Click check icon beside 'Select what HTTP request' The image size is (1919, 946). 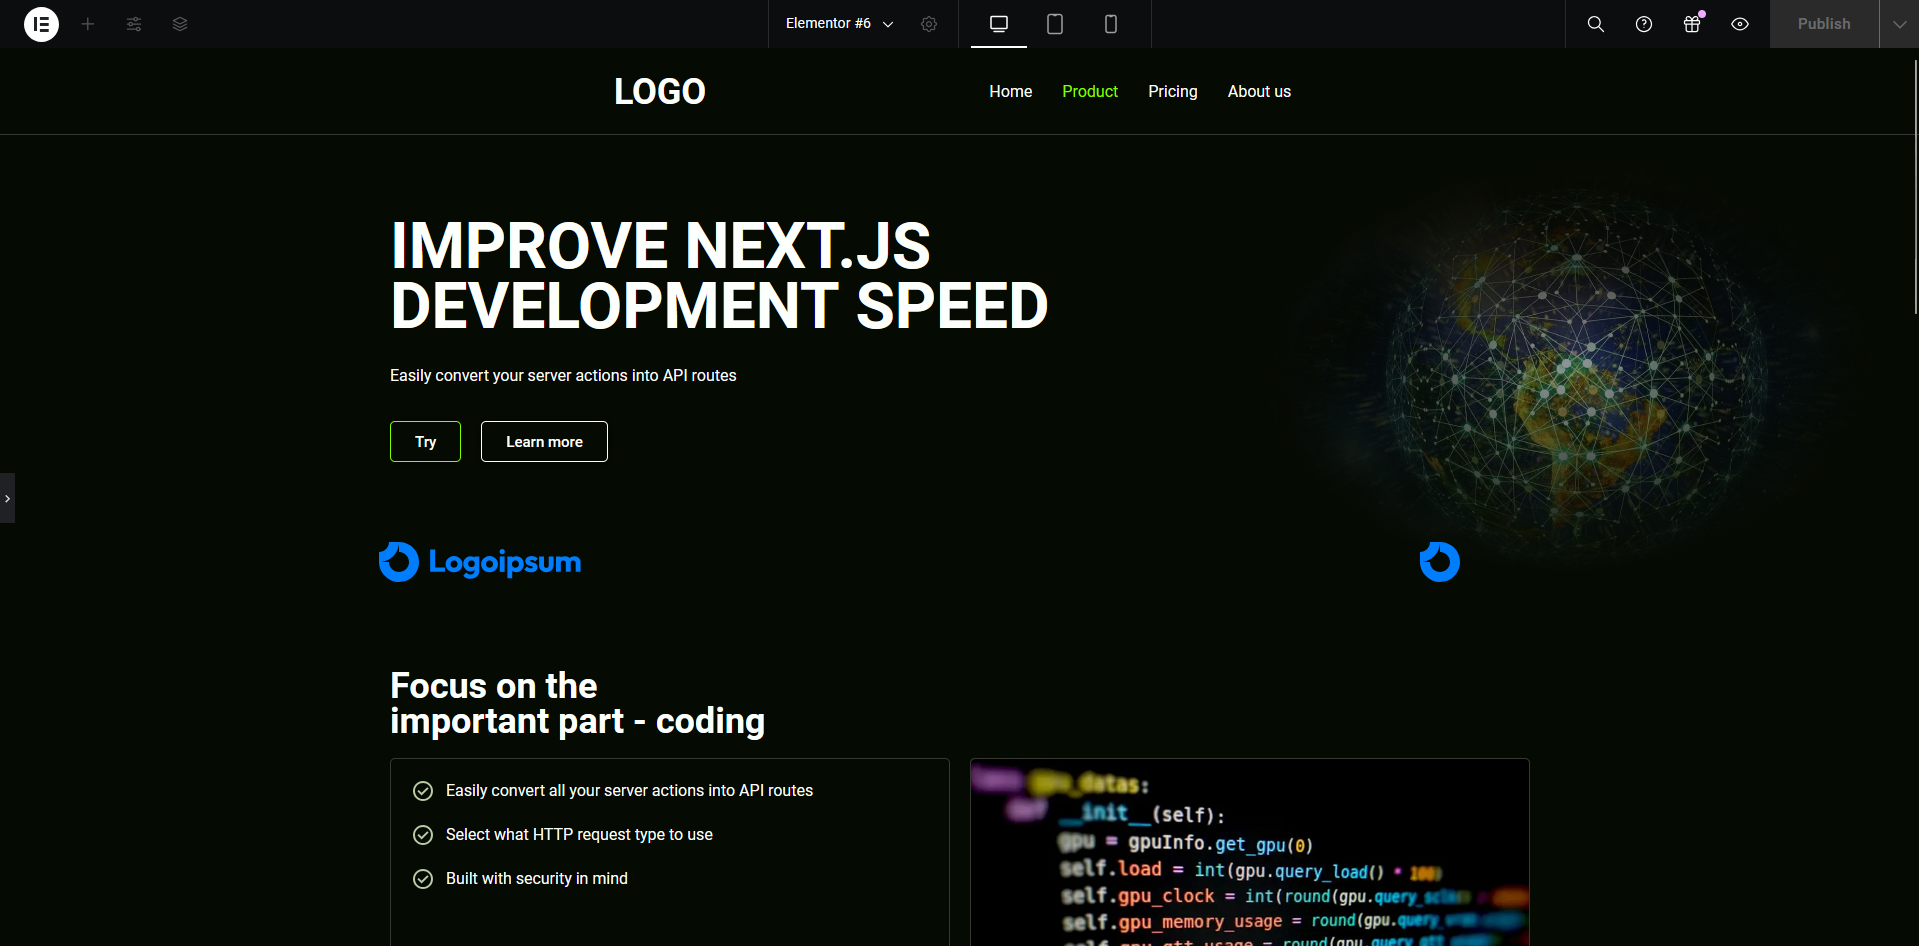point(423,835)
